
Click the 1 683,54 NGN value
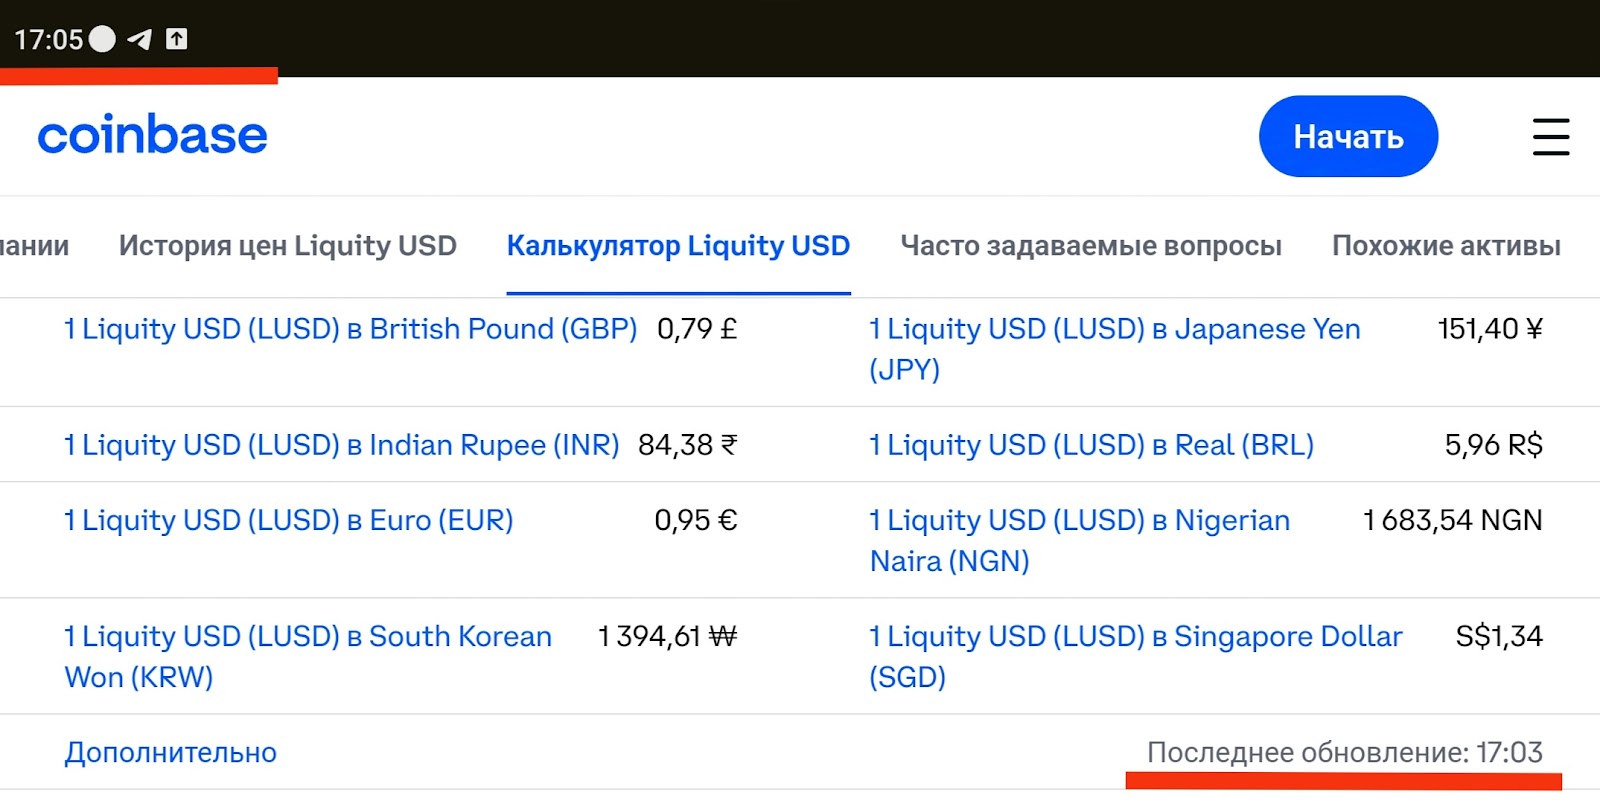coord(1453,521)
